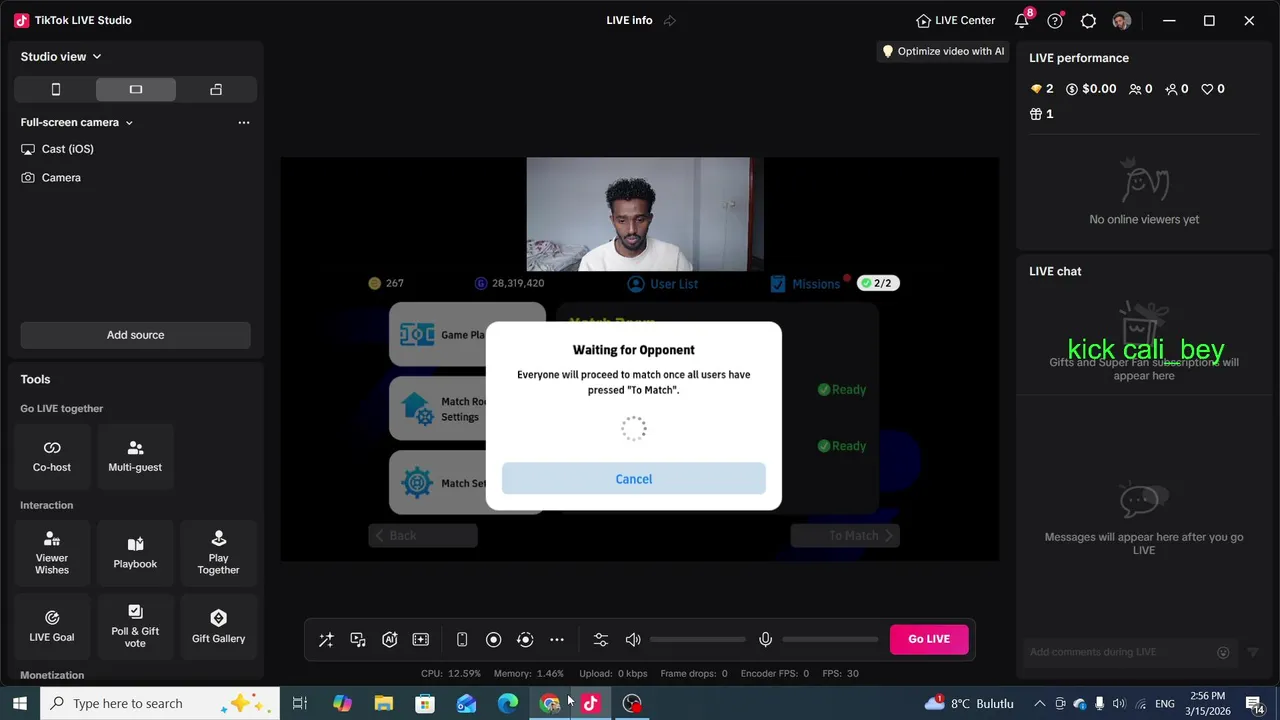Mute the speaker output

point(633,640)
